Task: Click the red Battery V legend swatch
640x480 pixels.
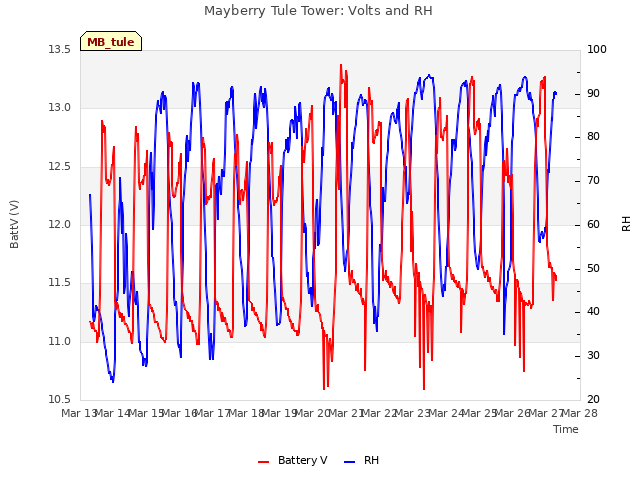Action: click(x=264, y=462)
